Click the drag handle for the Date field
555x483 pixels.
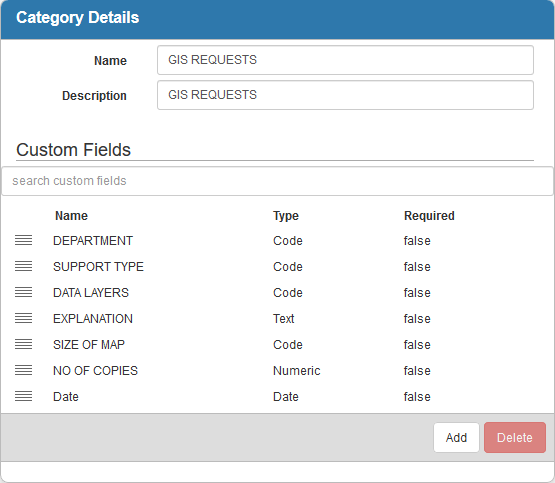click(23, 396)
